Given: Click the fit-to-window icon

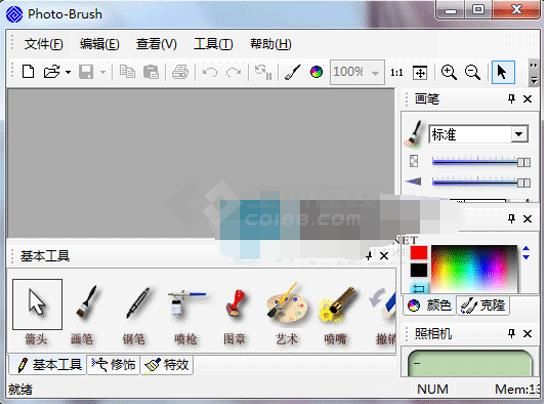Looking at the screenshot, I should (420, 73).
